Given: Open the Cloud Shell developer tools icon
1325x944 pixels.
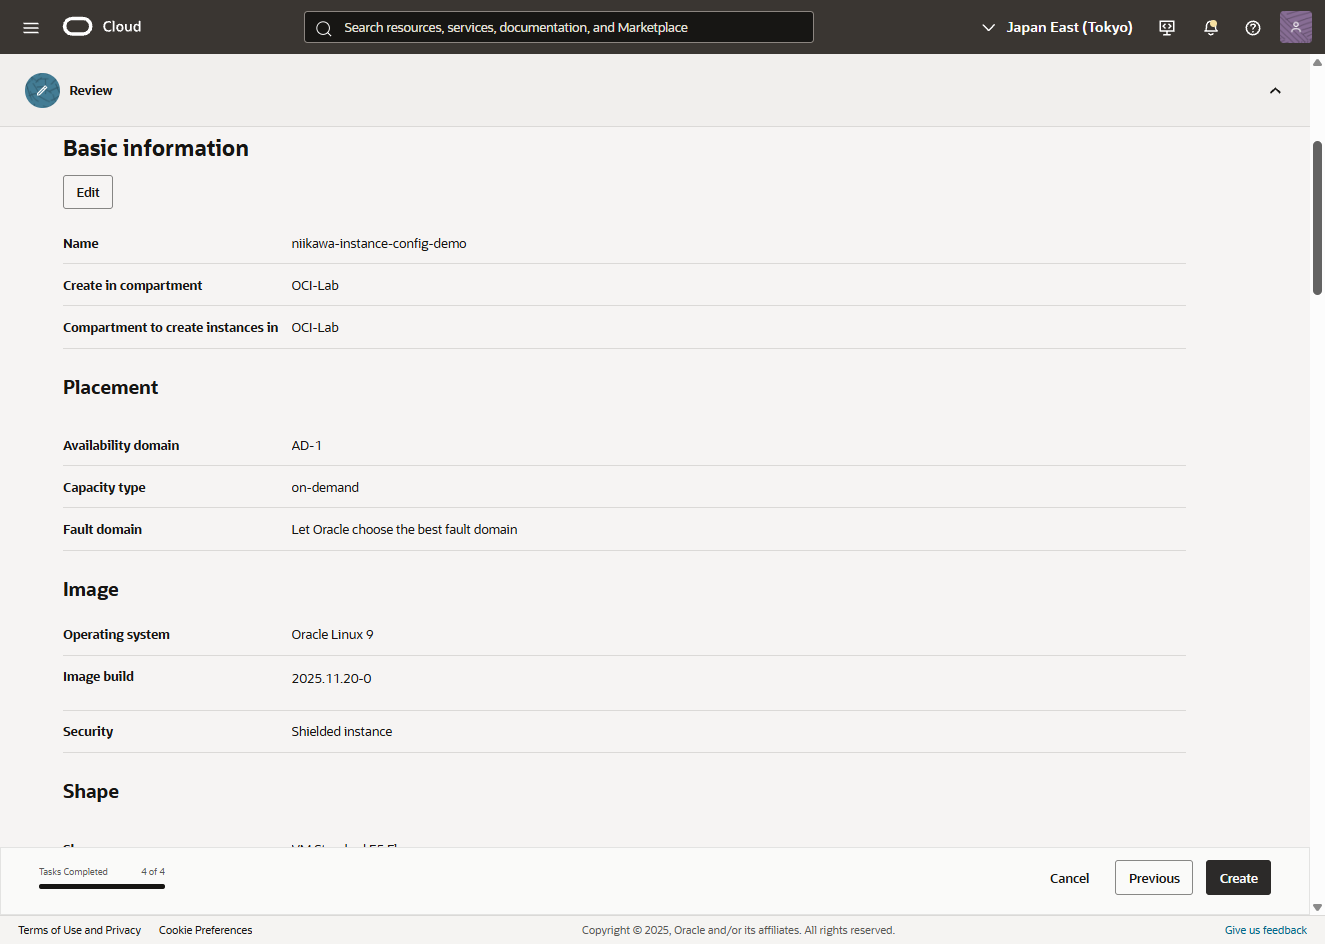Looking at the screenshot, I should pos(1167,27).
